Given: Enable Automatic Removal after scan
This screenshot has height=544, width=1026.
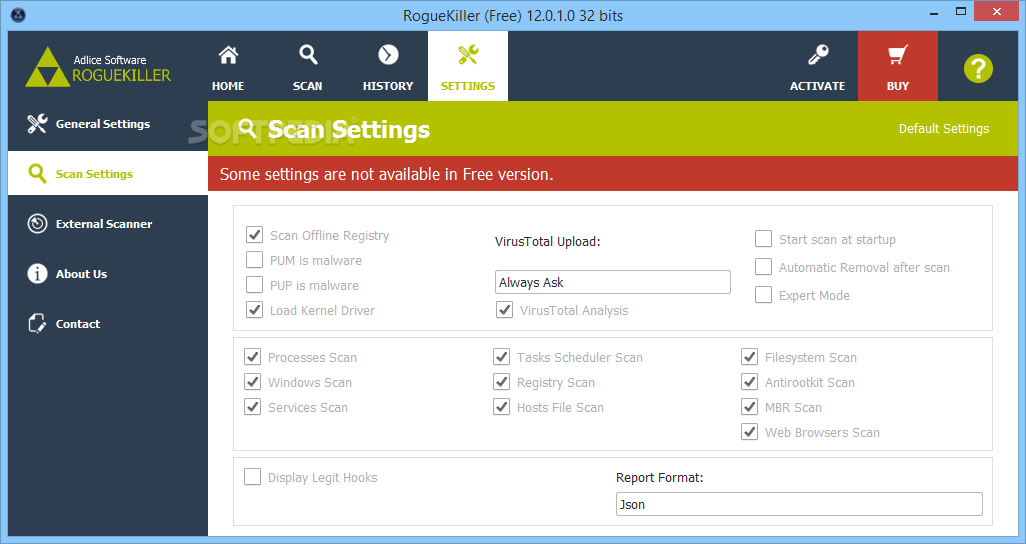Looking at the screenshot, I should (764, 267).
